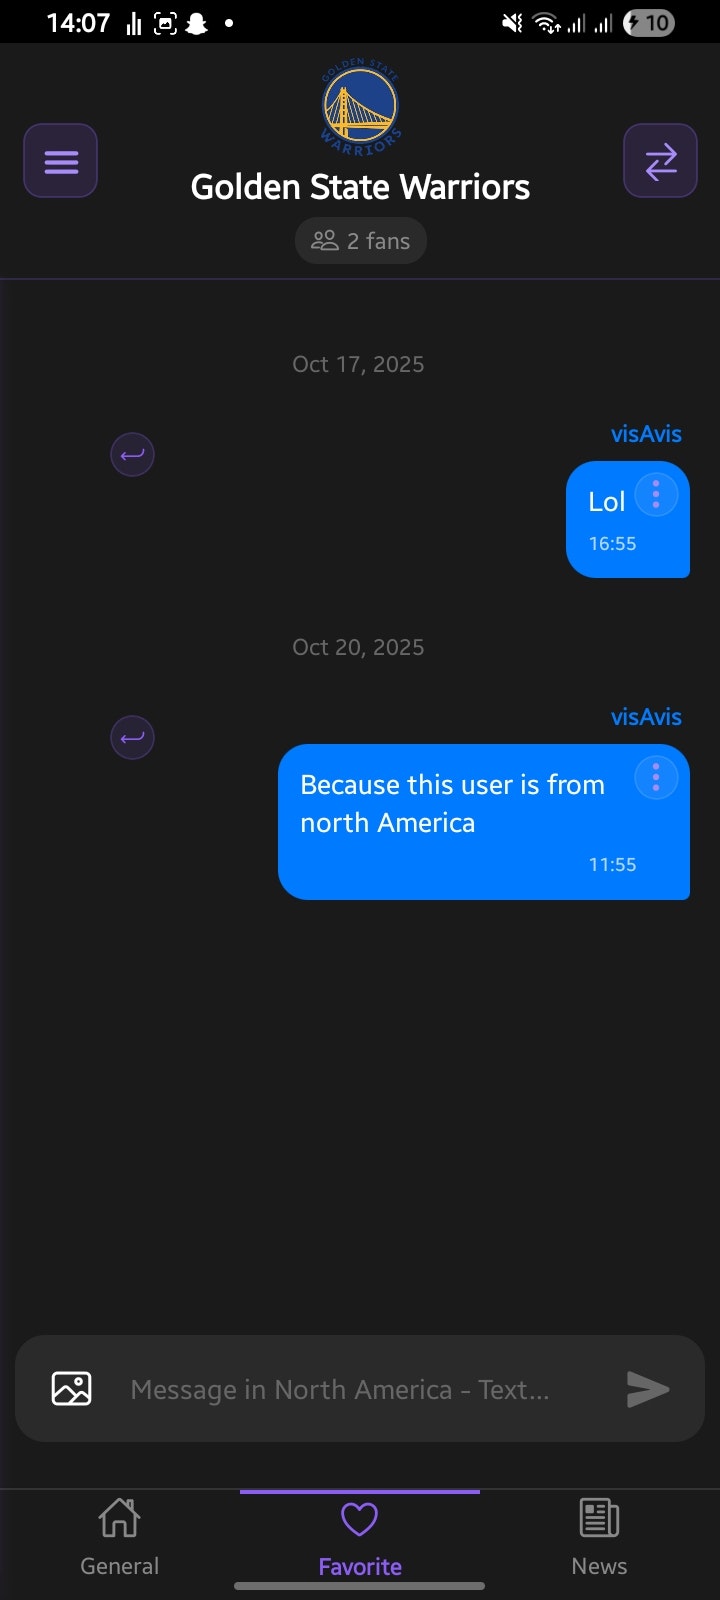The image size is (720, 1600).
Task: Tap the visAvis username above Lol
Action: click(646, 434)
